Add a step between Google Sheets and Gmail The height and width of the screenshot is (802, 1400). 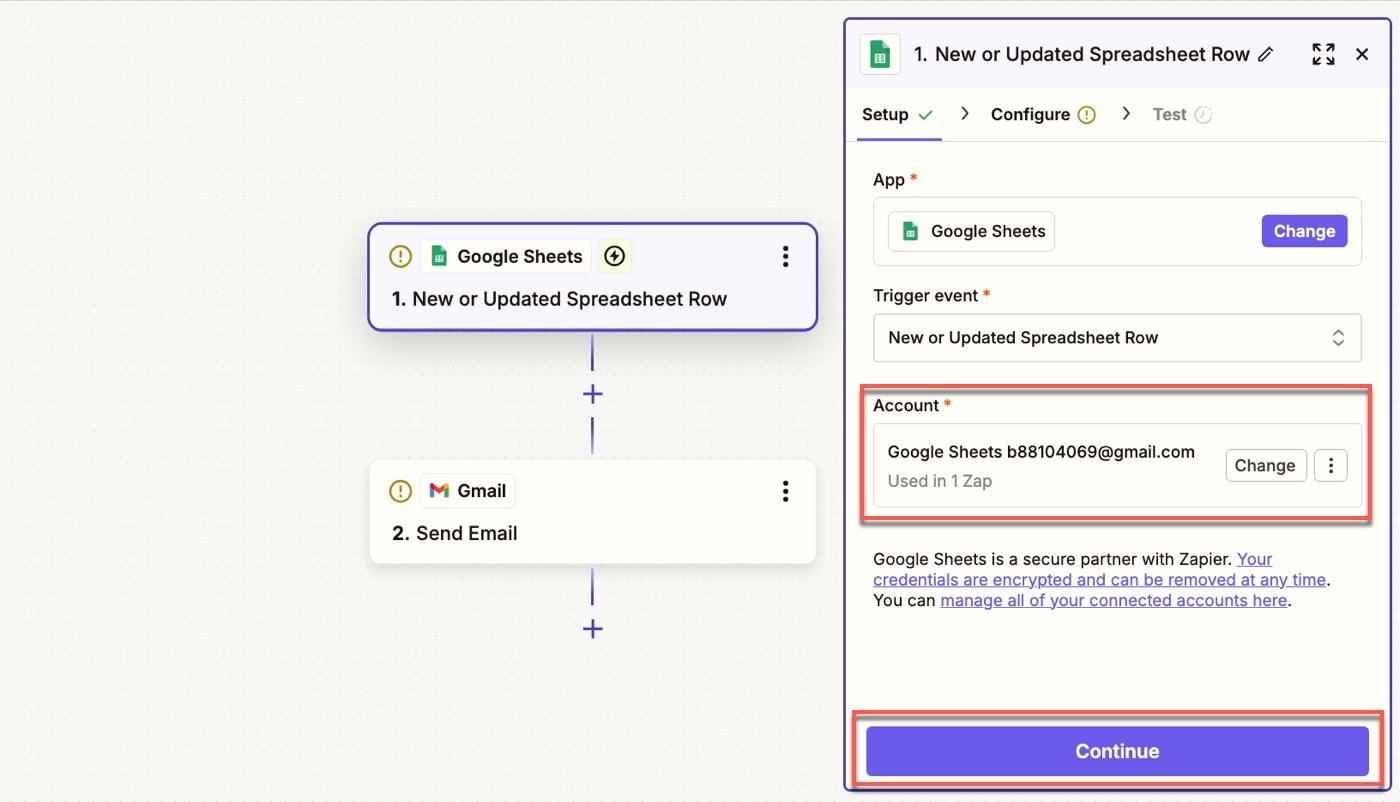[592, 394]
